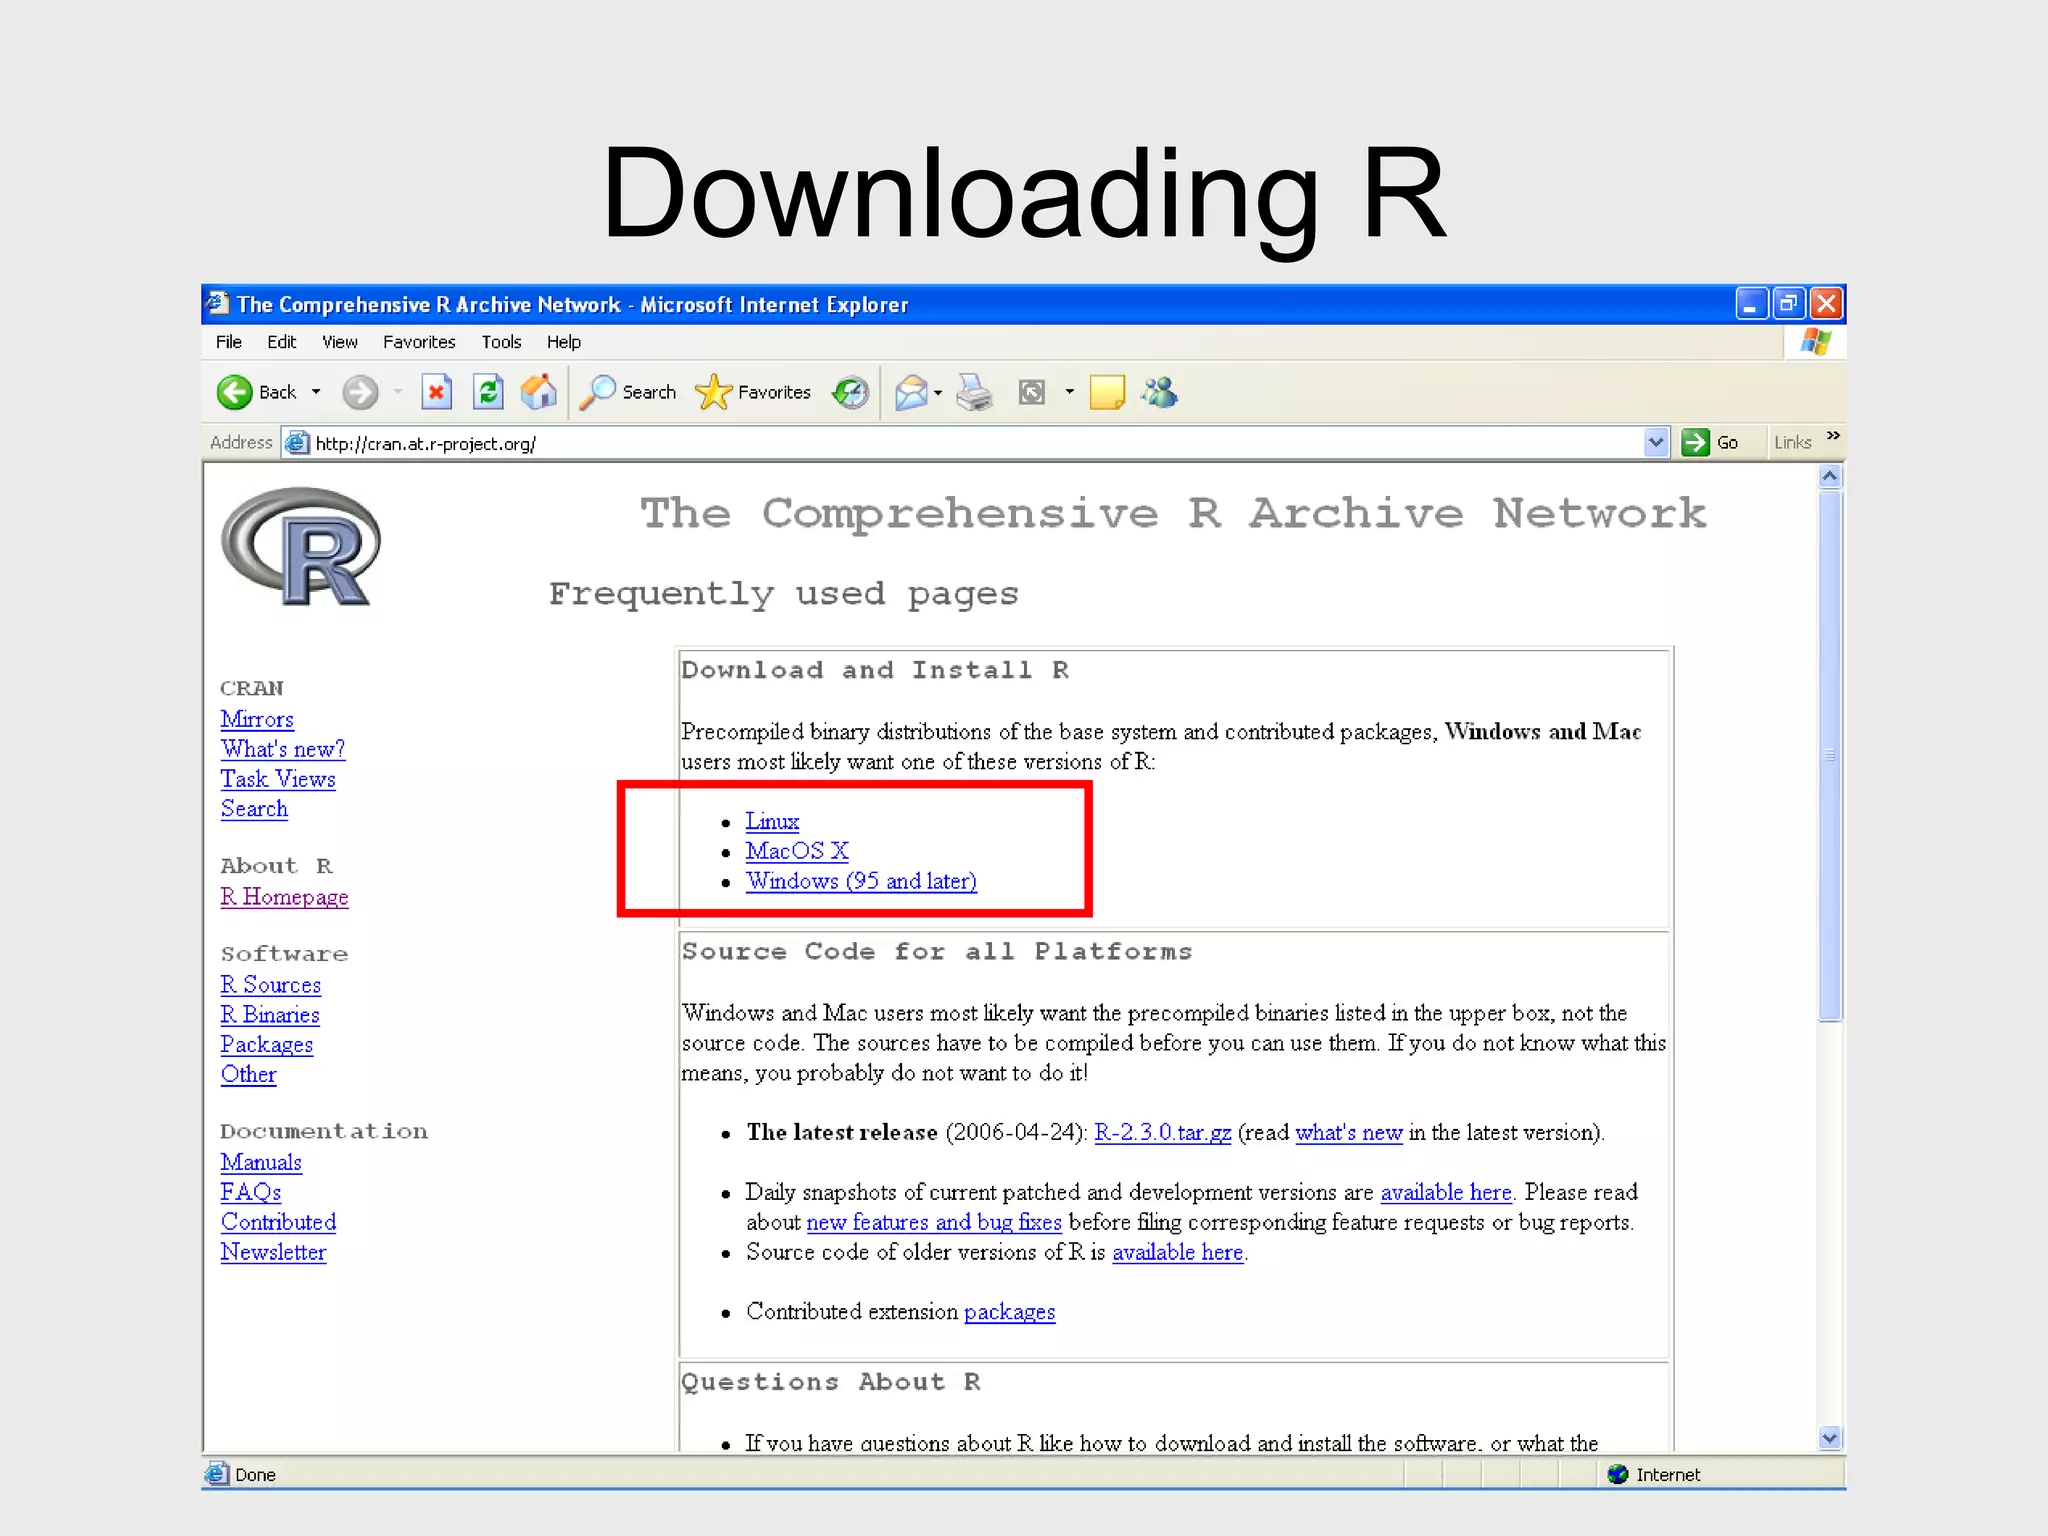Screen dimensions: 2048x1536
Task: Click the Internet zone globe icon
Action: click(x=1617, y=1474)
